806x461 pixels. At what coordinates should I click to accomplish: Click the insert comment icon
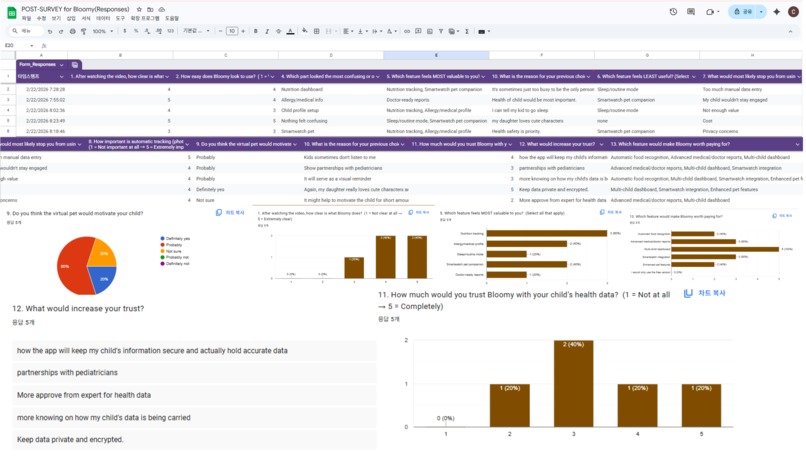(x=418, y=31)
